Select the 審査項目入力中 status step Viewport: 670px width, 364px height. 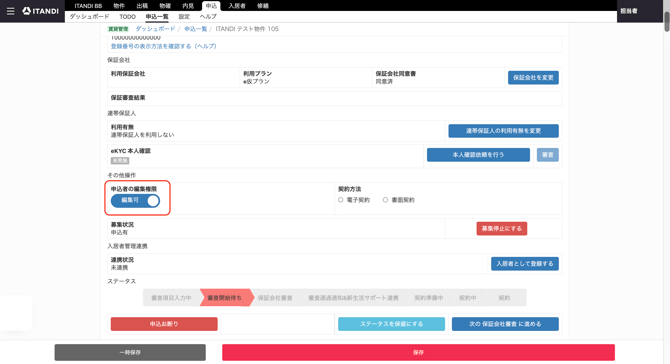point(171,298)
